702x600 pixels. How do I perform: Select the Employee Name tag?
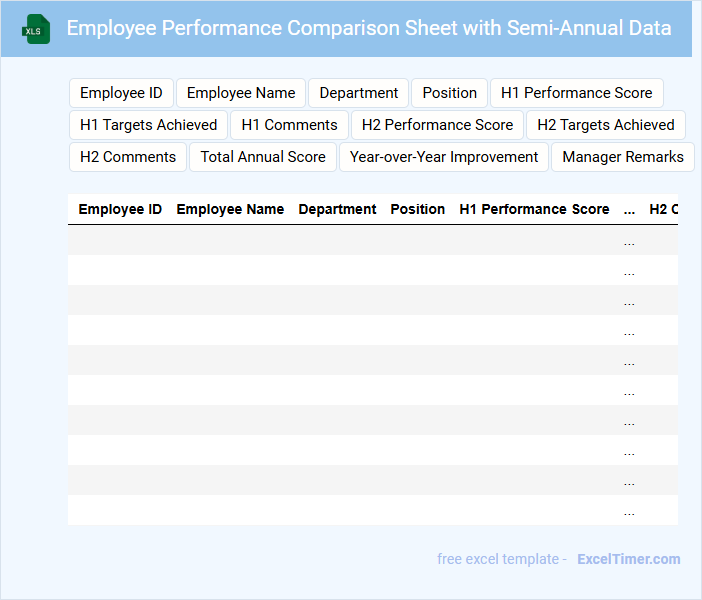241,93
